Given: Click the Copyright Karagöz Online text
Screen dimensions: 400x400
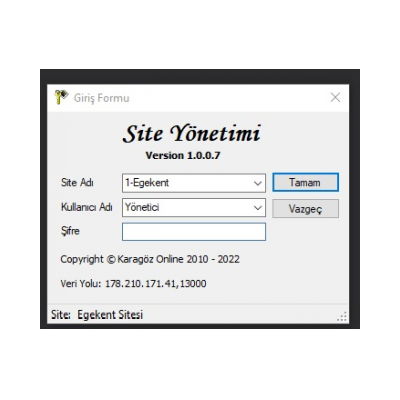Looking at the screenshot, I should (x=150, y=259).
